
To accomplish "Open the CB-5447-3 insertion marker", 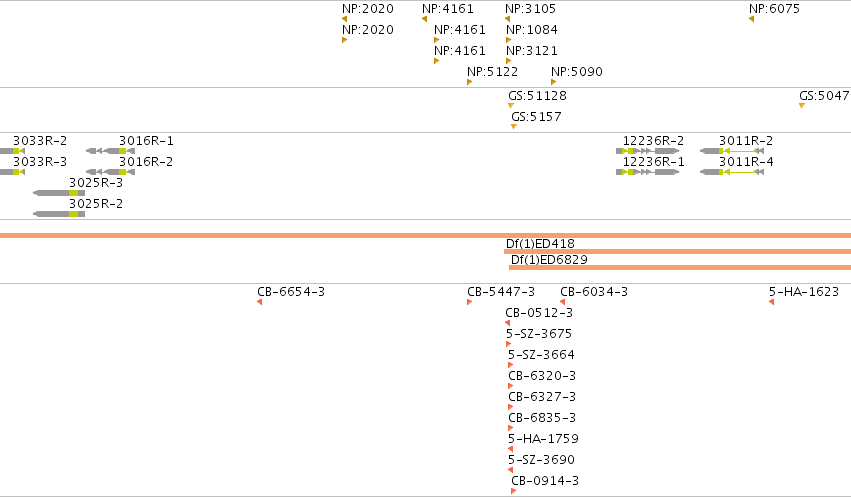I will click(x=469, y=302).
